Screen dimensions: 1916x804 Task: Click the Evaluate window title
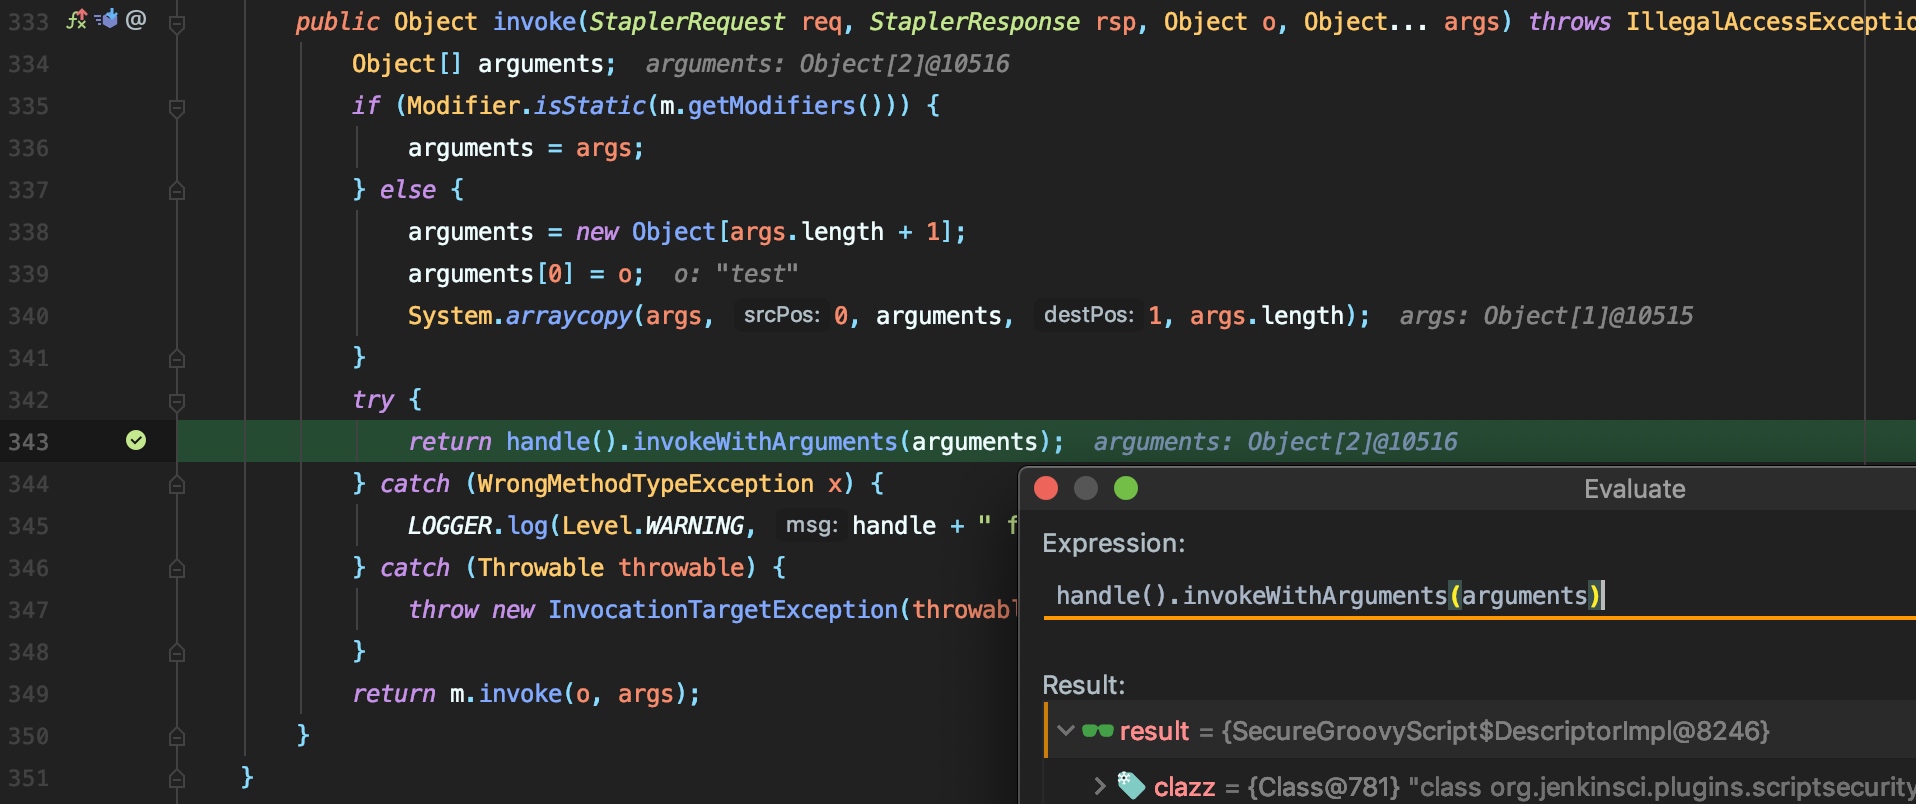point(1635,489)
